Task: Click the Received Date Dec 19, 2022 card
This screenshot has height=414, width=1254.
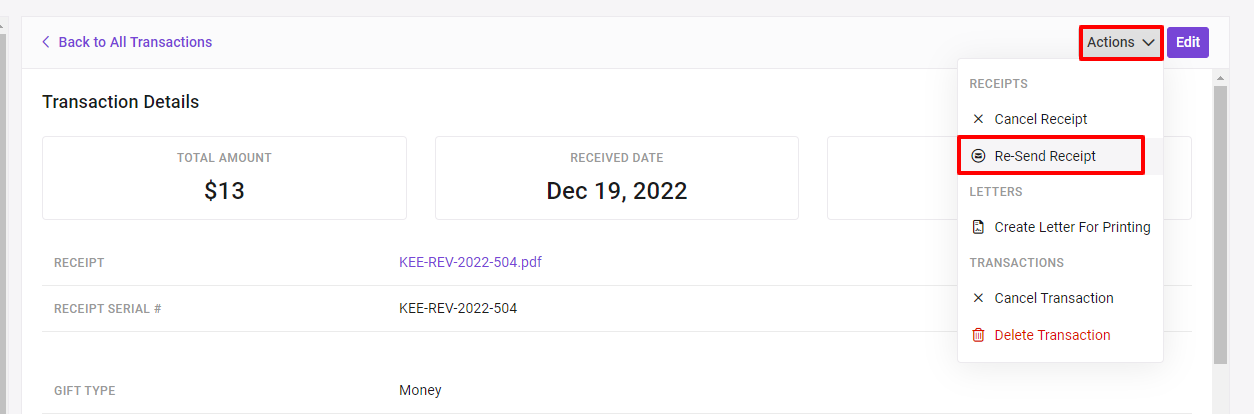Action: (617, 178)
